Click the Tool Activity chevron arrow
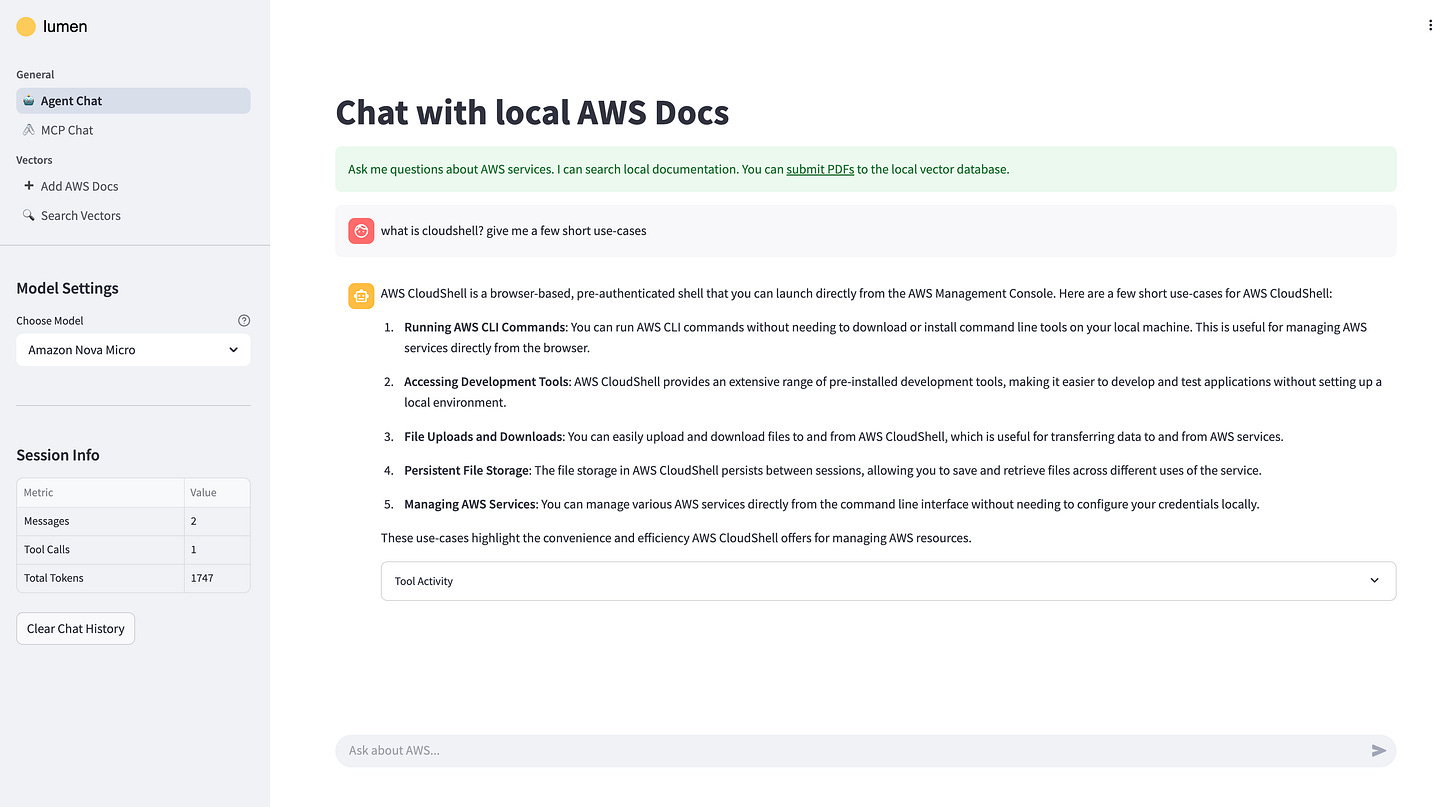This screenshot has height=807, width=1456. 1374,581
